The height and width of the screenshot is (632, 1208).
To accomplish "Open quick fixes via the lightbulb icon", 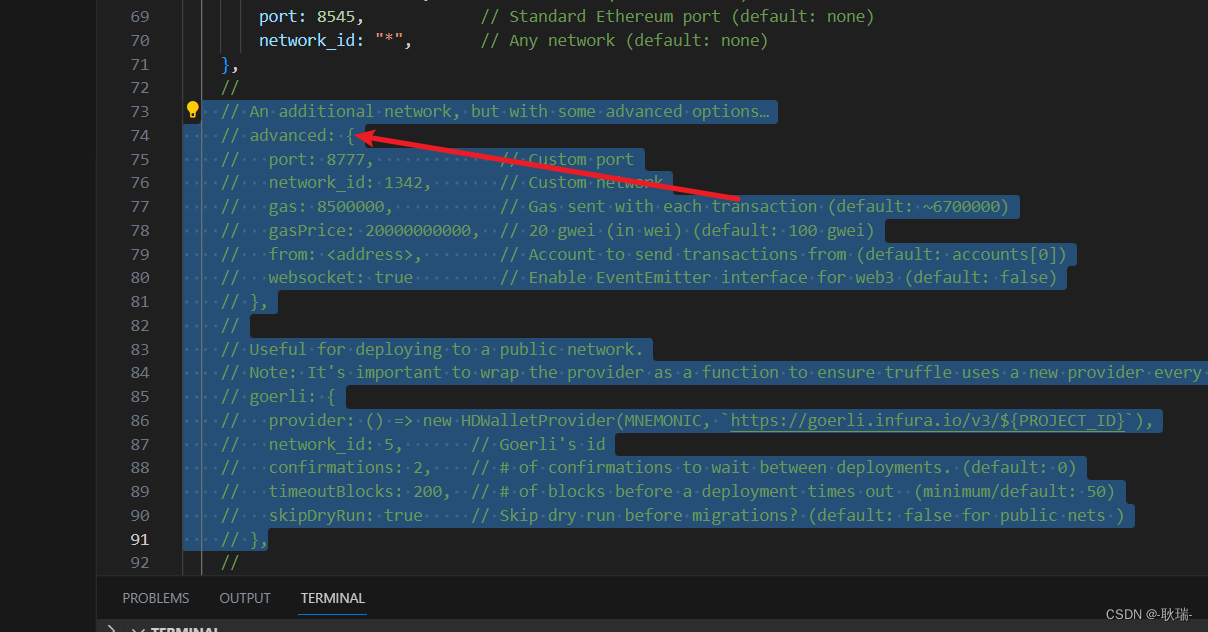I will pyautogui.click(x=191, y=111).
